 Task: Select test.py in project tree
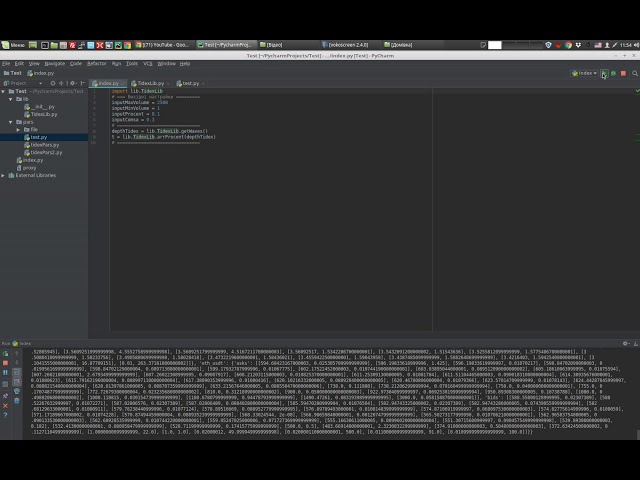[36, 138]
